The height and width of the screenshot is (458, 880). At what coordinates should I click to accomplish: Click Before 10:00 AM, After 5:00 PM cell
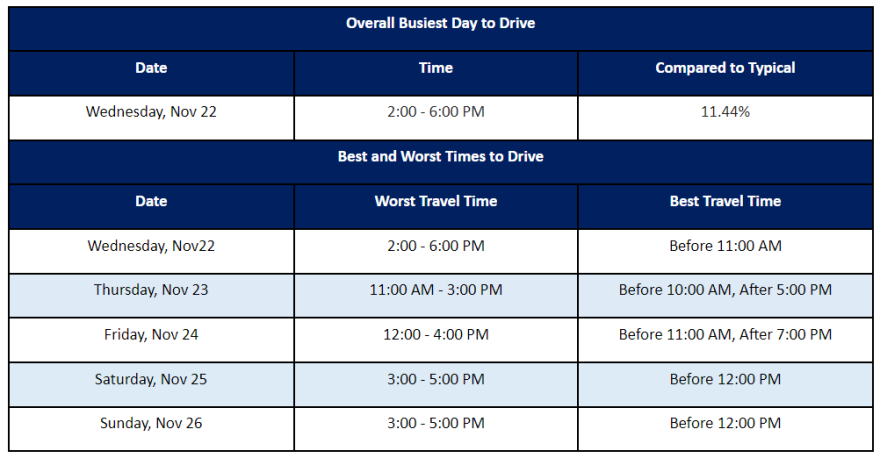click(x=725, y=290)
